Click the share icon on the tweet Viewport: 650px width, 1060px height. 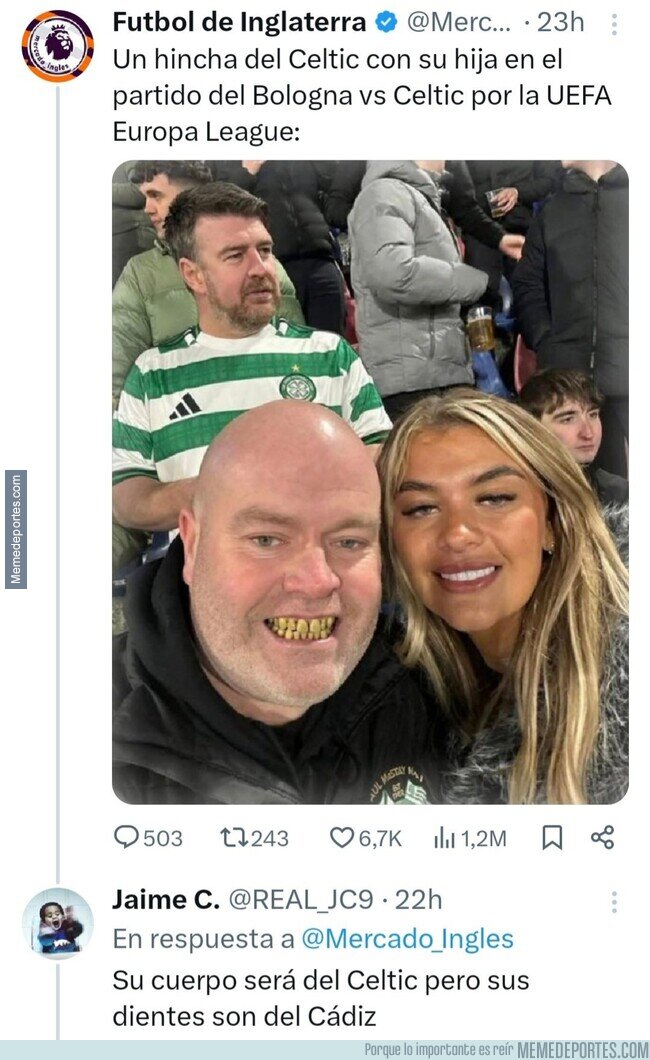(602, 837)
